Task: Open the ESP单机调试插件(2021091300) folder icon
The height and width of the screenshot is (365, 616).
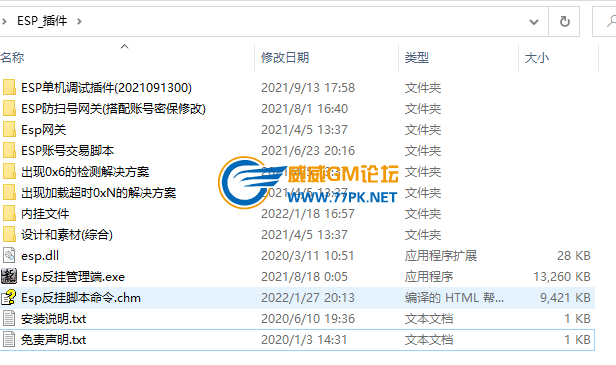Action: (x=9, y=87)
